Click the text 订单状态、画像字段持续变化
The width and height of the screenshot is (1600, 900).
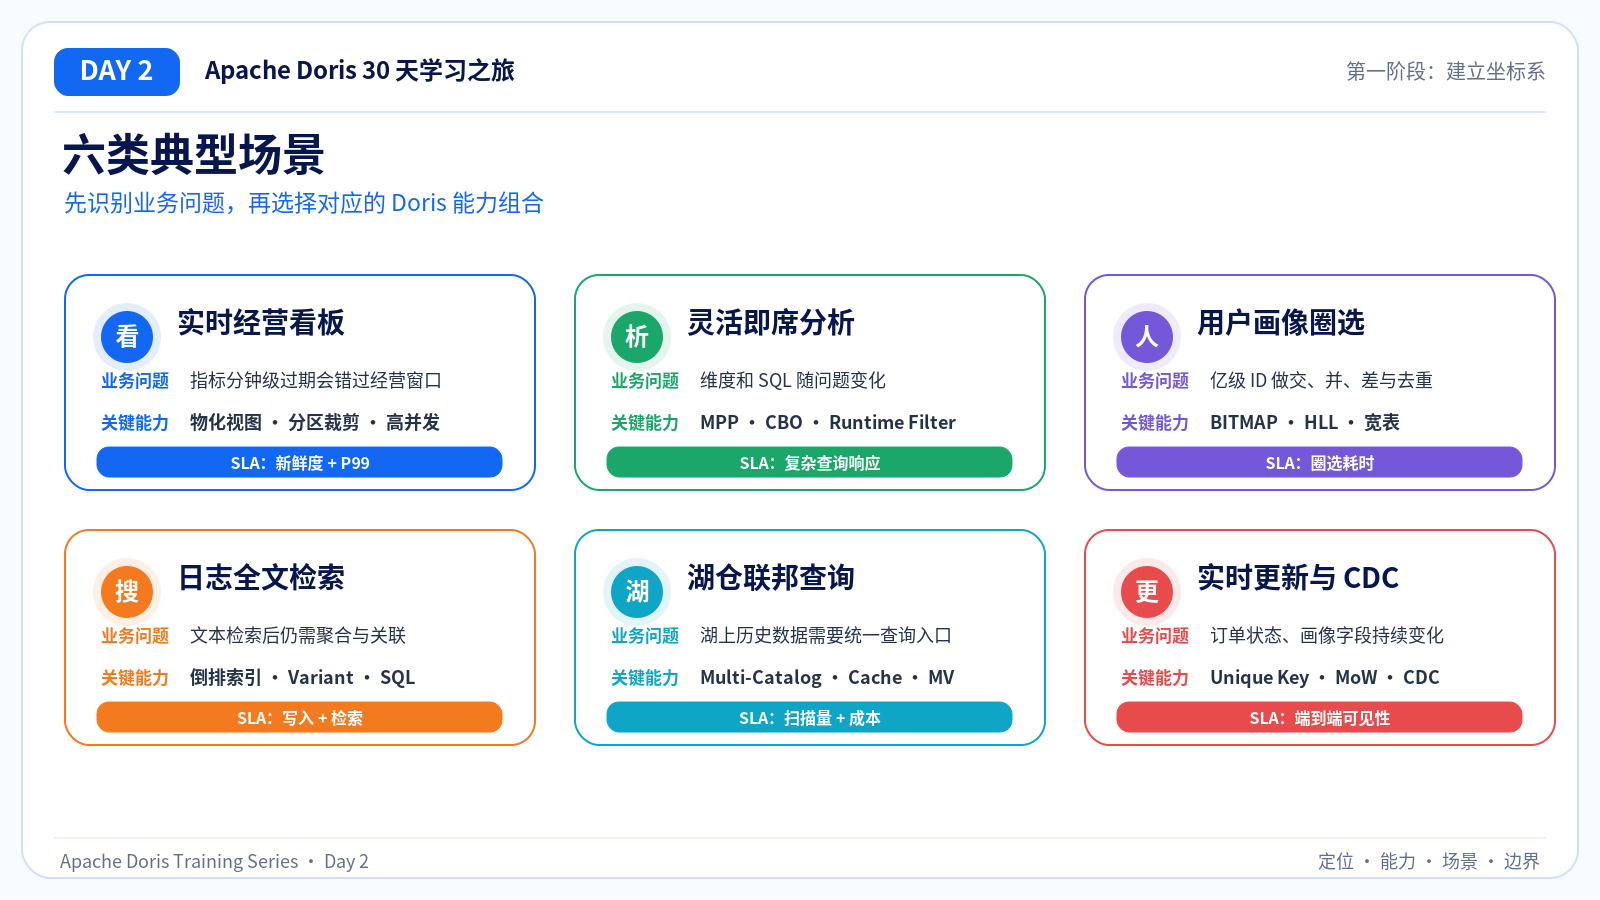pyautogui.click(x=1327, y=636)
